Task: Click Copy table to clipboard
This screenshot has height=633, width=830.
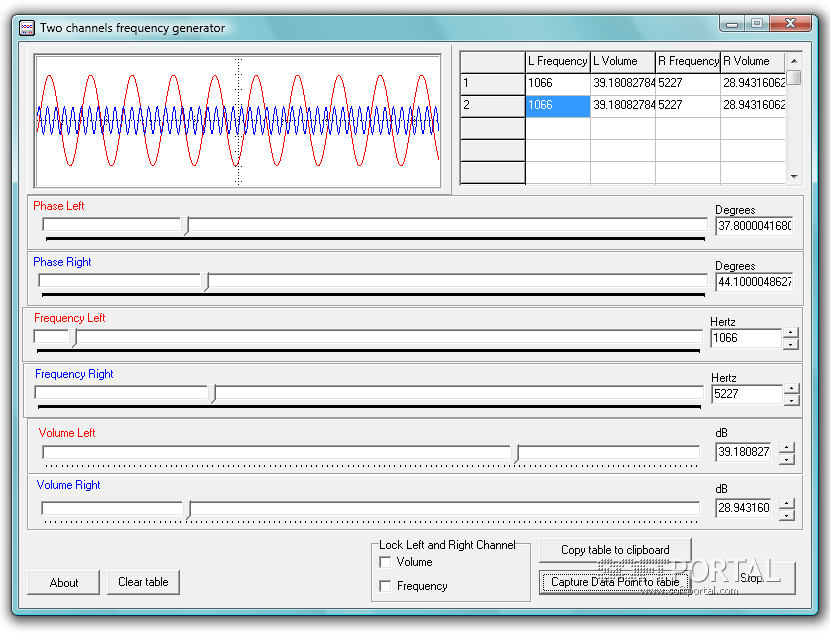Action: tap(615, 550)
